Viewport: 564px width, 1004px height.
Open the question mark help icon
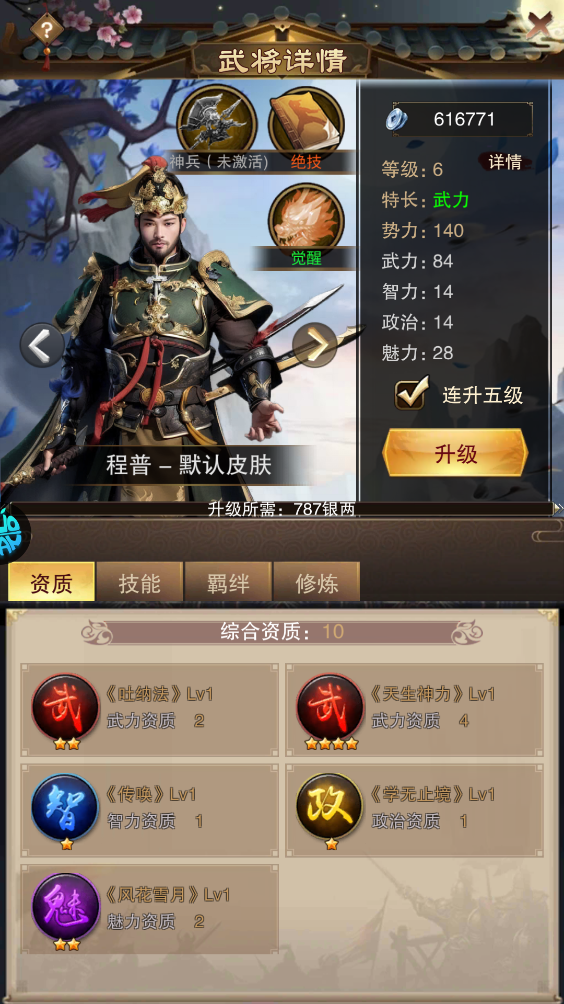(x=47, y=29)
